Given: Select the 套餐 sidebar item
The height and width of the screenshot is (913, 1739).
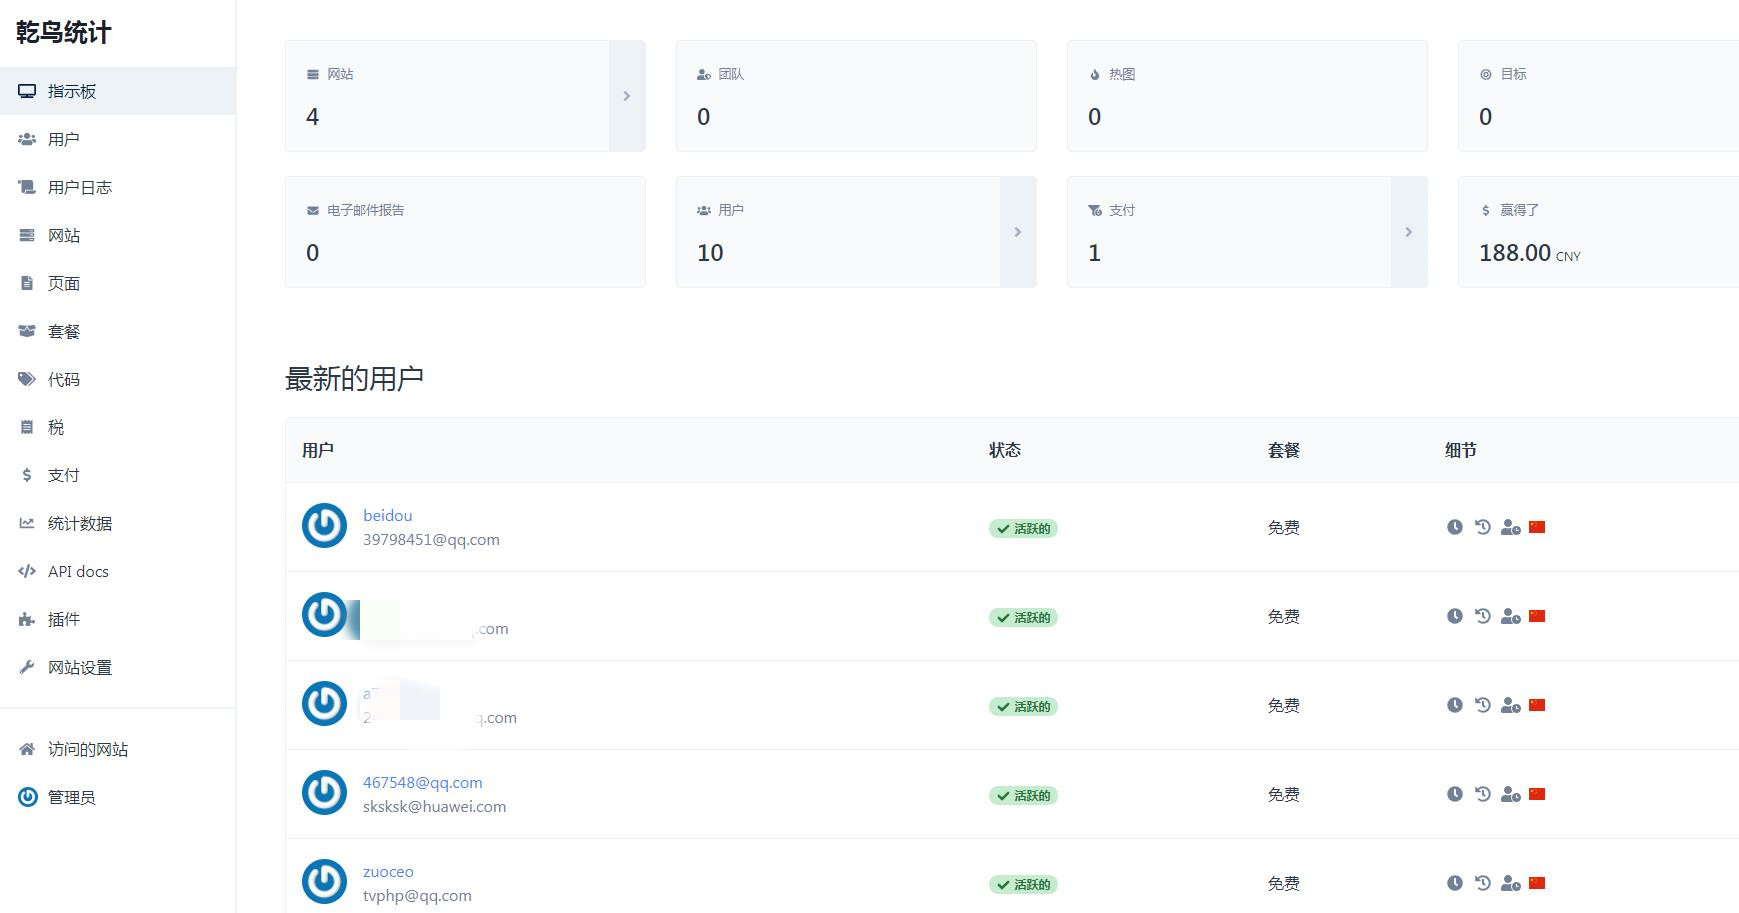Looking at the screenshot, I should point(64,331).
